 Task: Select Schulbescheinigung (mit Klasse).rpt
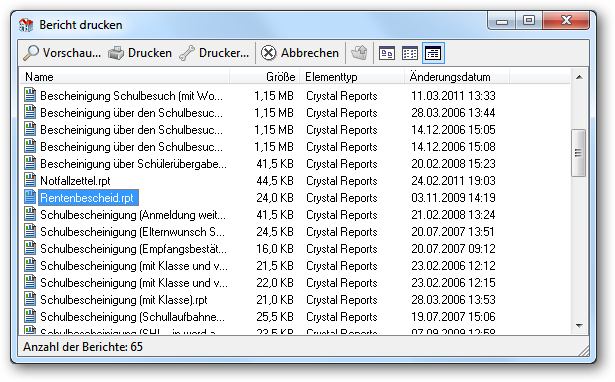click(x=124, y=300)
